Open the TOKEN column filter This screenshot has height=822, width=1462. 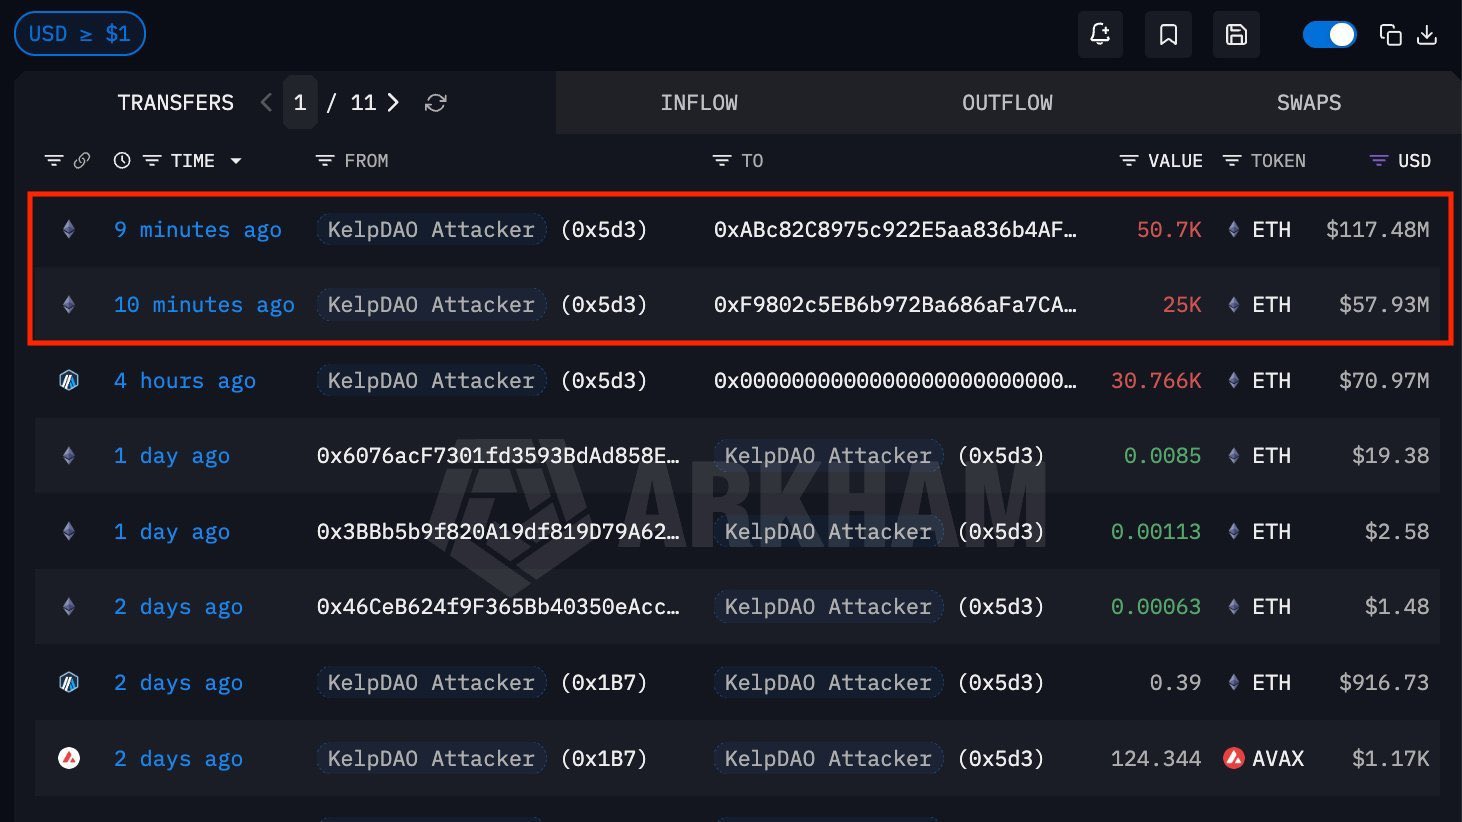[1233, 161]
